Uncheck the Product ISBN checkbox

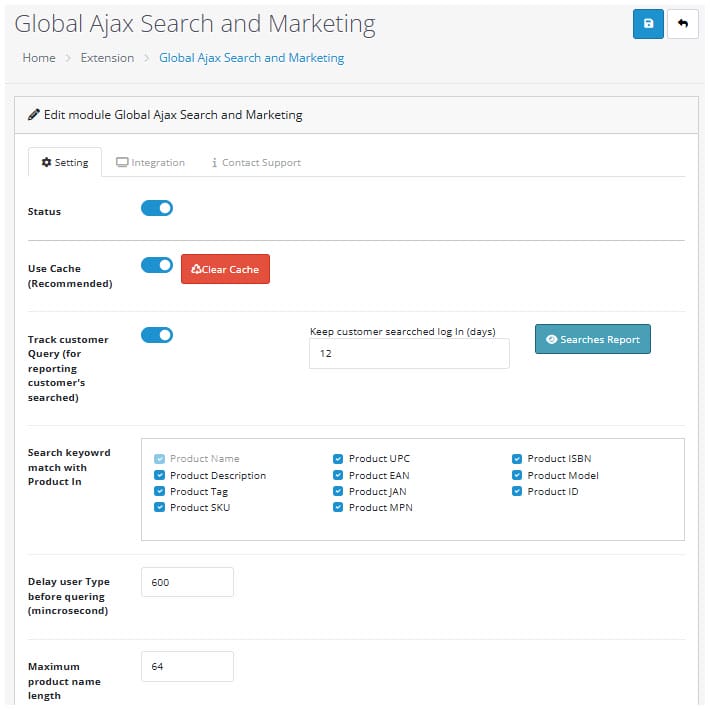point(517,459)
